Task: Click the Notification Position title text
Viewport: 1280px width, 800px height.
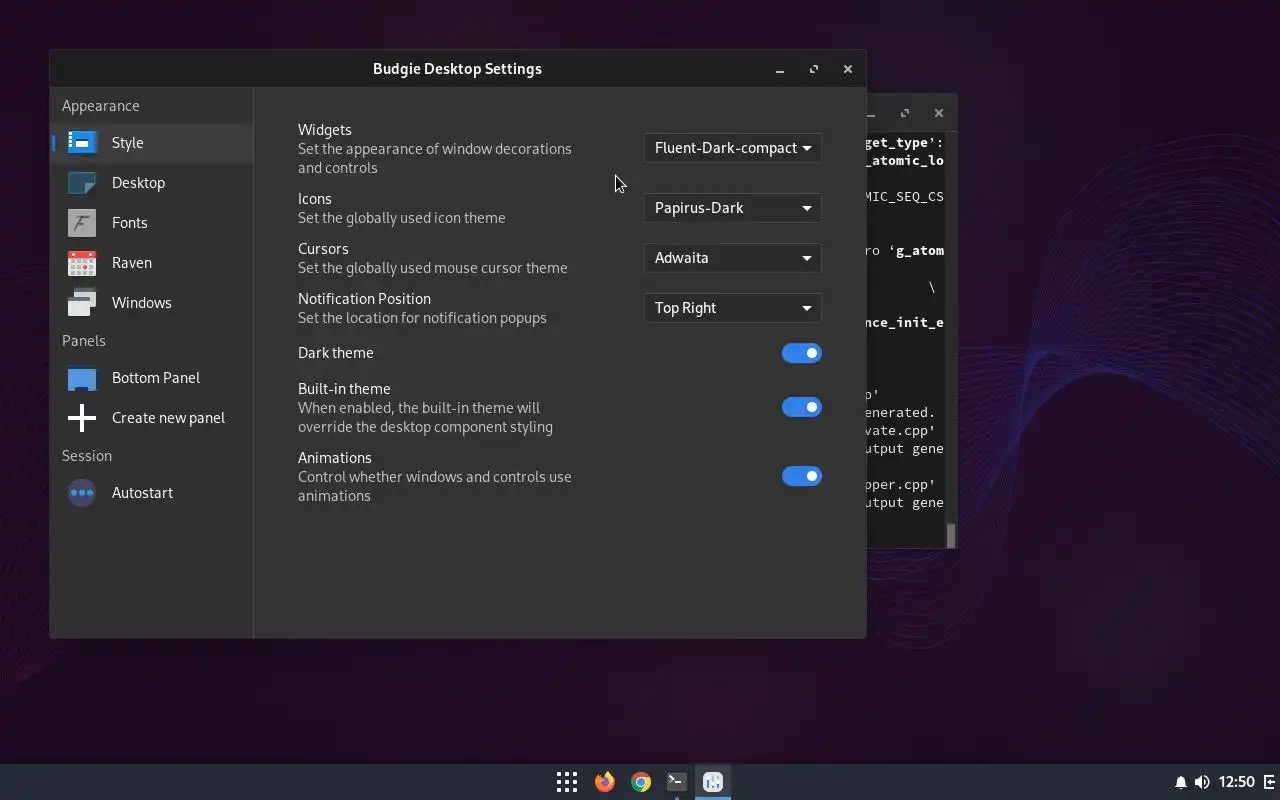Action: pyautogui.click(x=364, y=299)
